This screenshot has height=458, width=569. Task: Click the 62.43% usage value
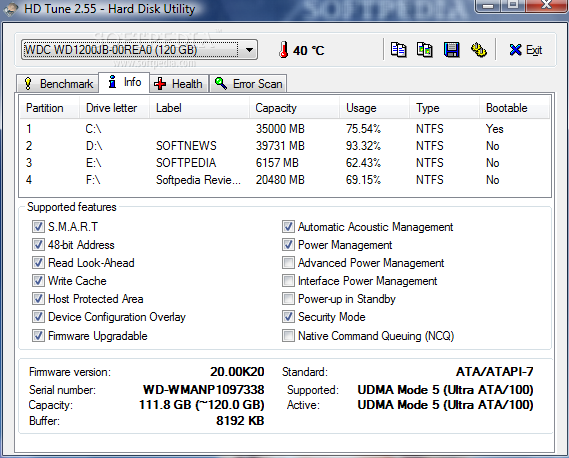363,163
